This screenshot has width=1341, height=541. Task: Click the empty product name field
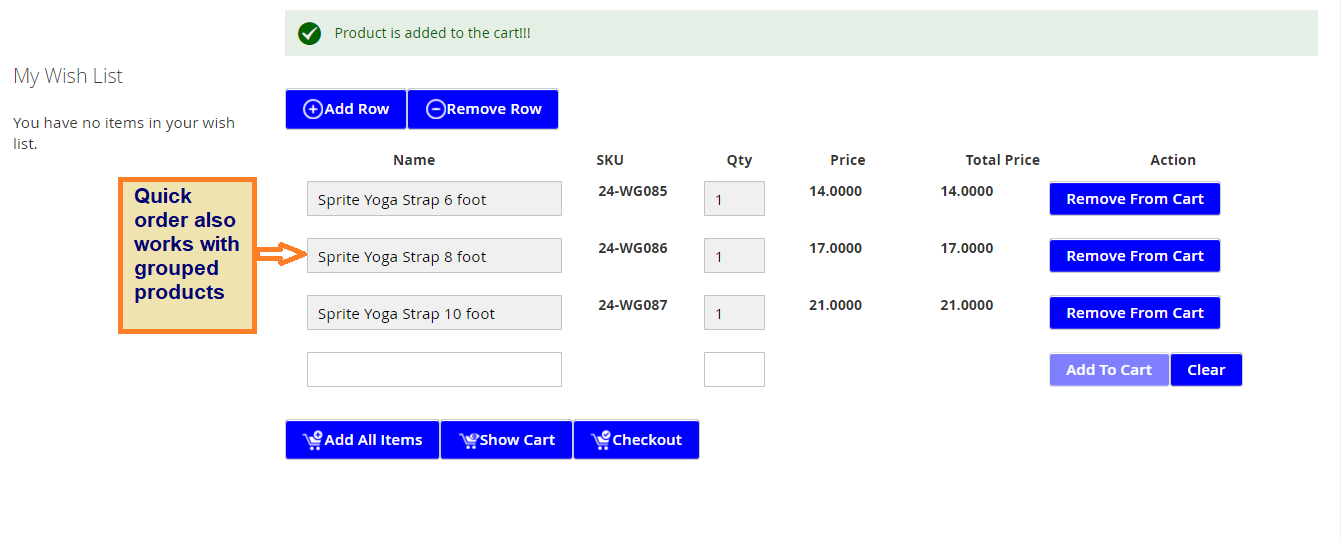point(434,370)
